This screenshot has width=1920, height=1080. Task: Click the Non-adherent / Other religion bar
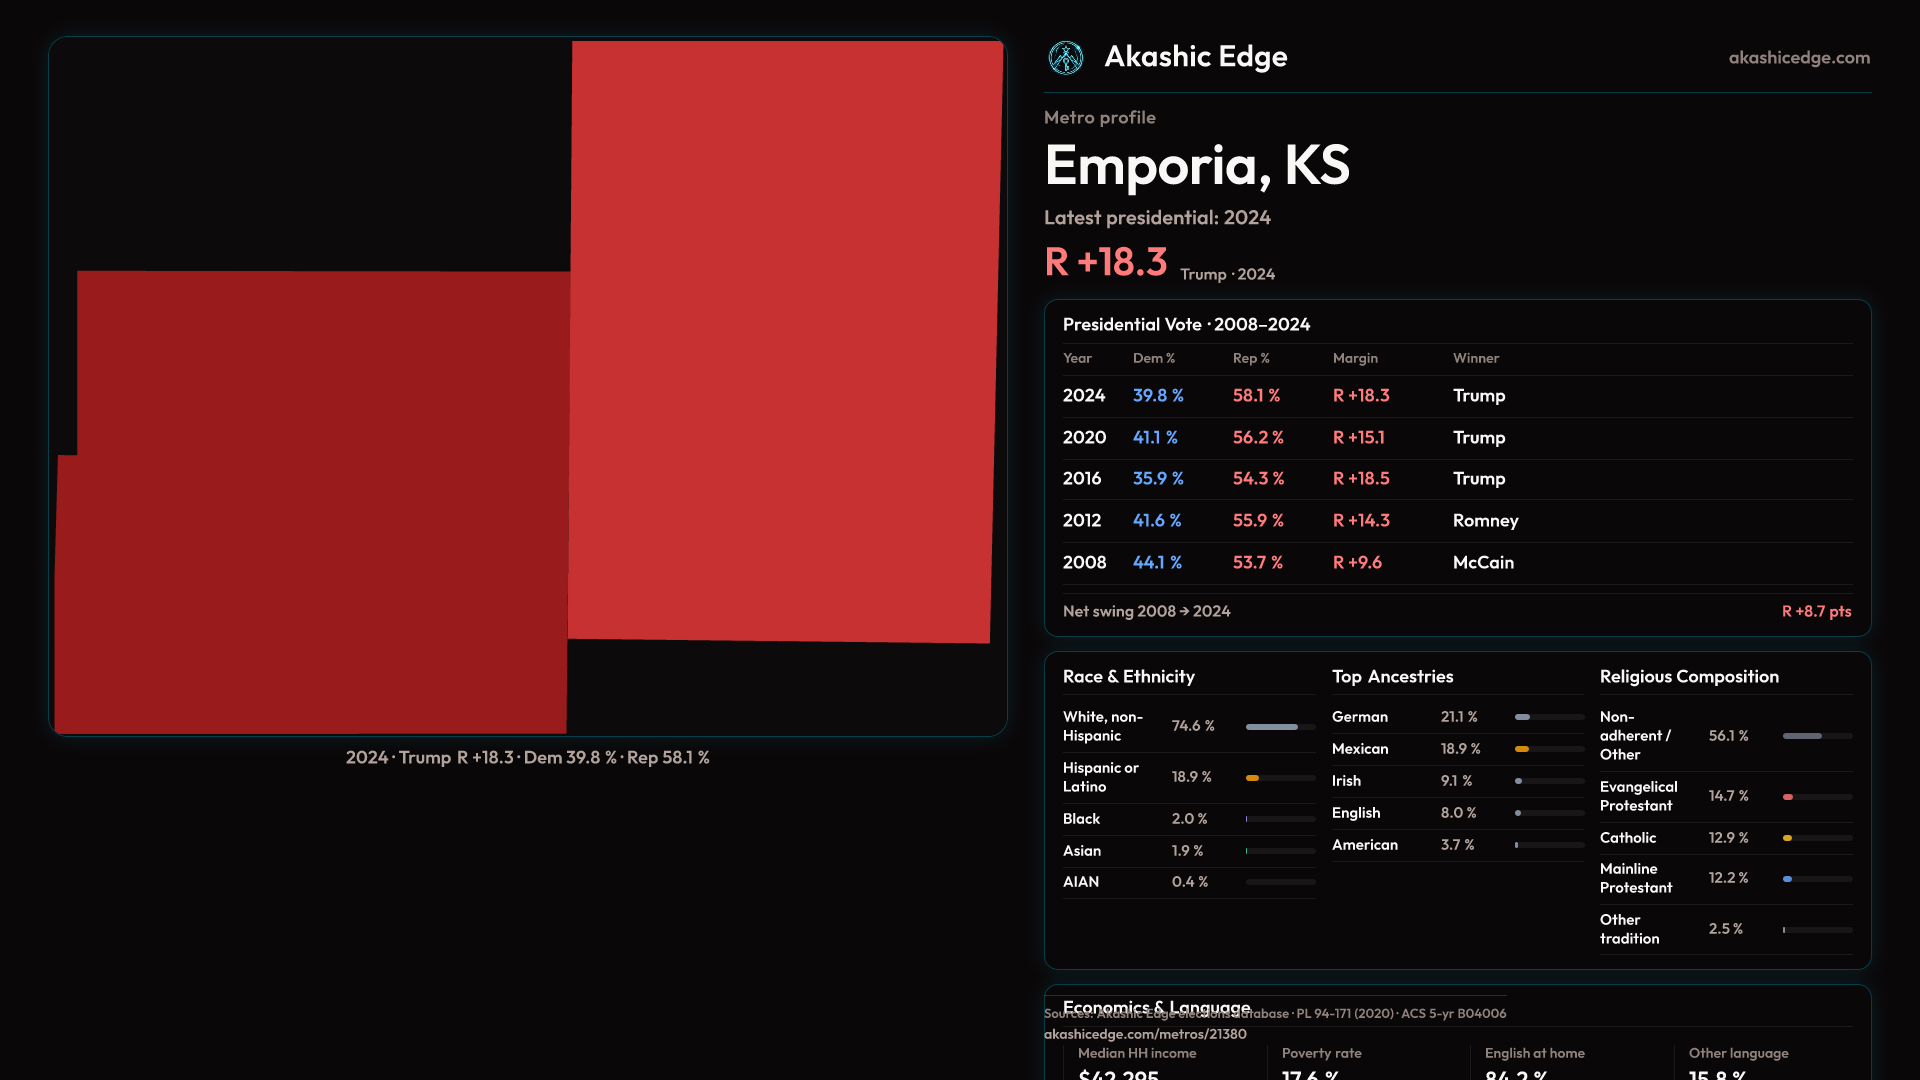pos(1802,736)
